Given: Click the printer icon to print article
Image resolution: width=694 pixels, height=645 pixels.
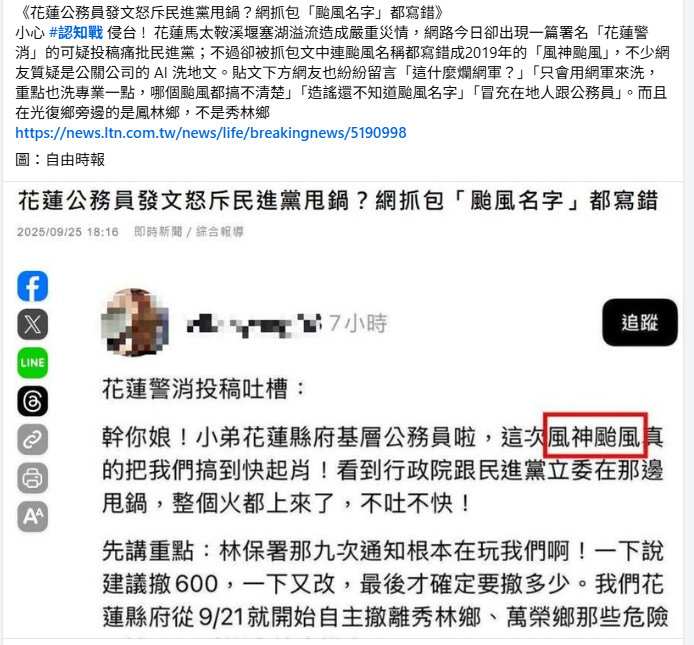Looking at the screenshot, I should point(33,478).
